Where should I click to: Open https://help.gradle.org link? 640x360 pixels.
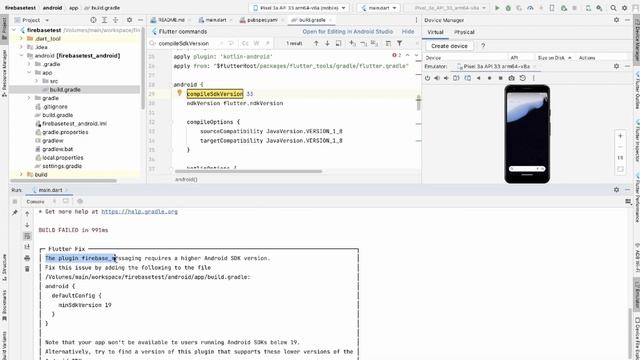(x=139, y=211)
